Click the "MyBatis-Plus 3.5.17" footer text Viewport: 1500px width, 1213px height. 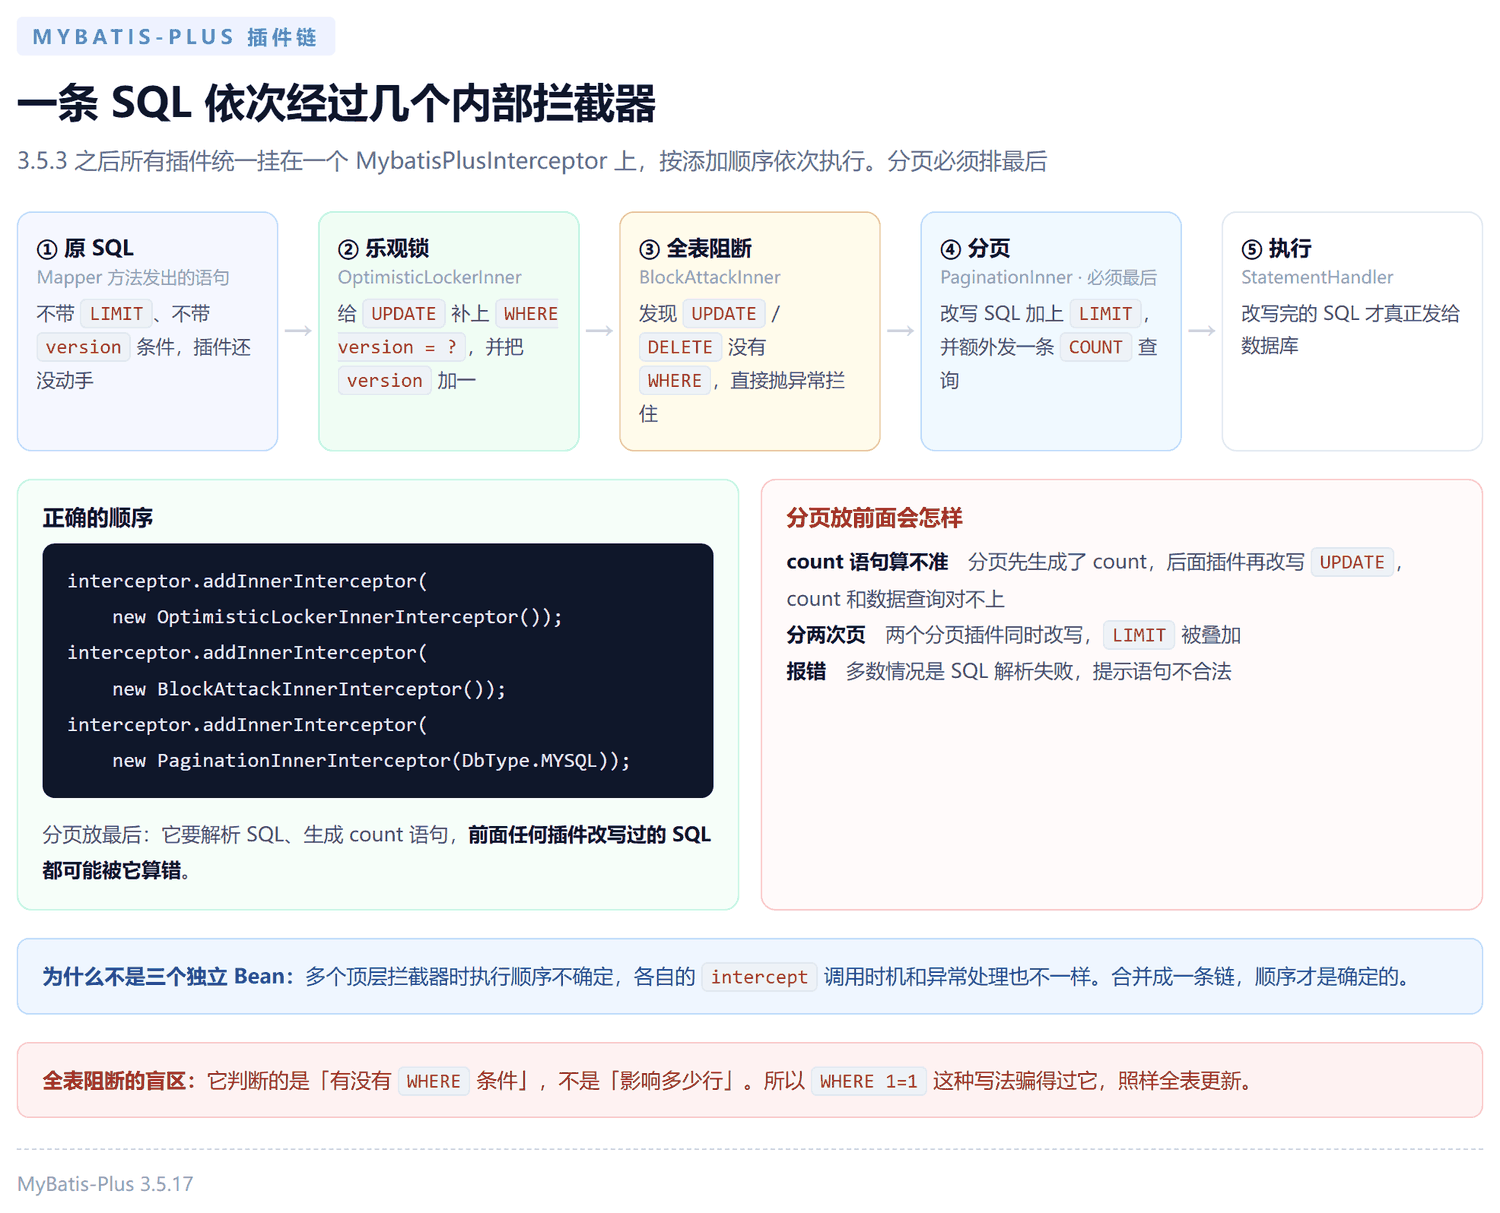pos(105,1184)
